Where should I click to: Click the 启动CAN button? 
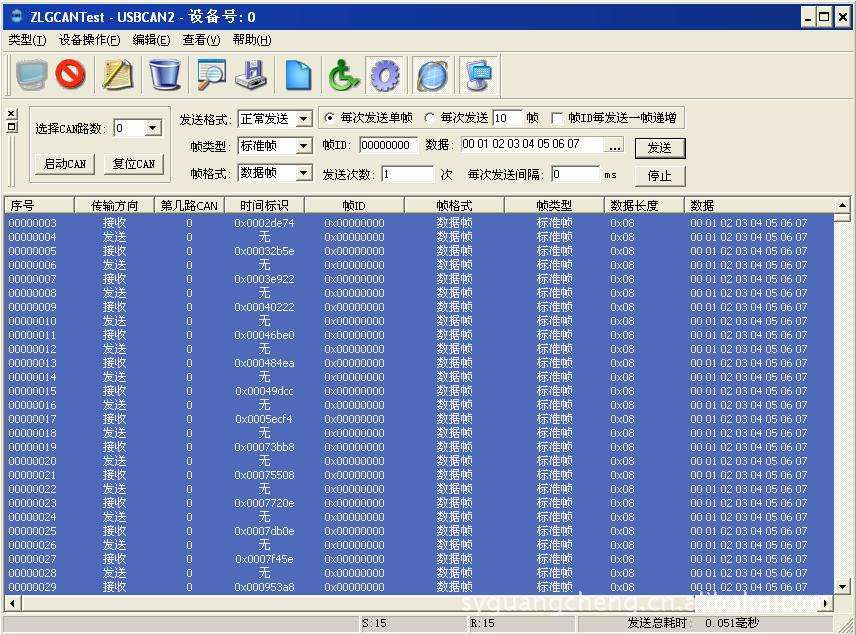[x=65, y=164]
